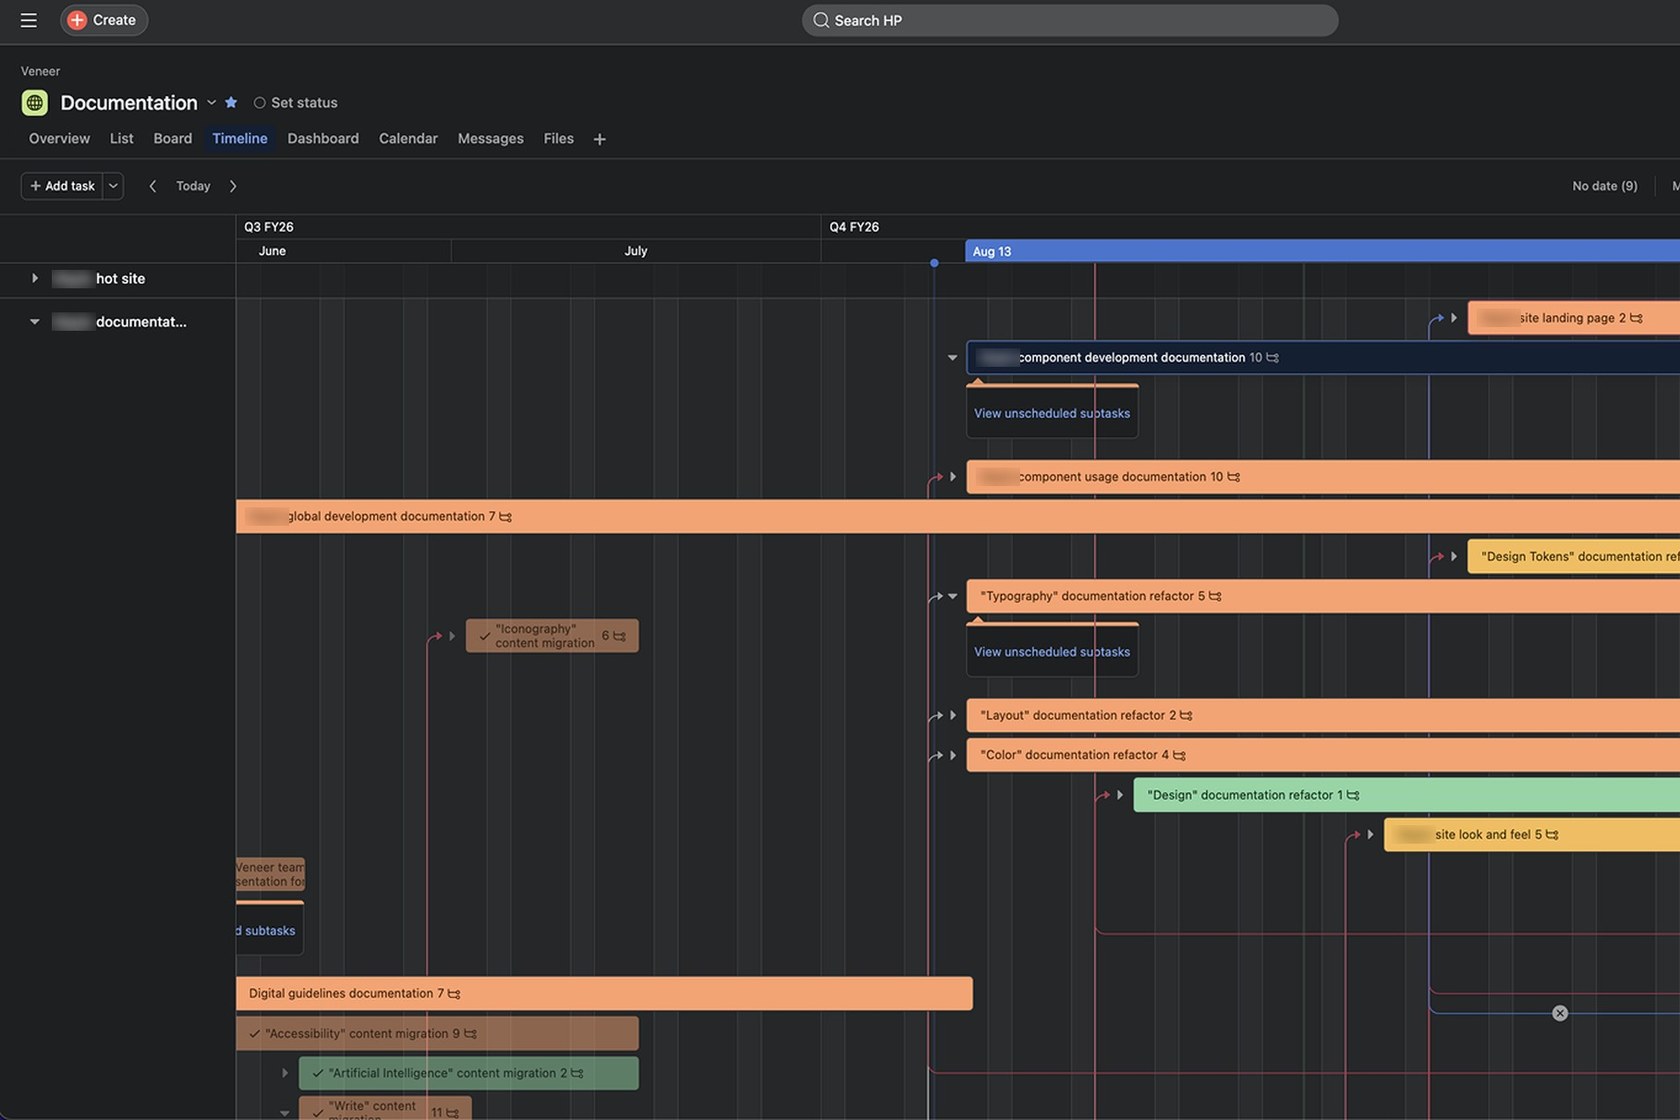Add a new tab with plus icon
This screenshot has height=1120, width=1680.
tap(599, 139)
